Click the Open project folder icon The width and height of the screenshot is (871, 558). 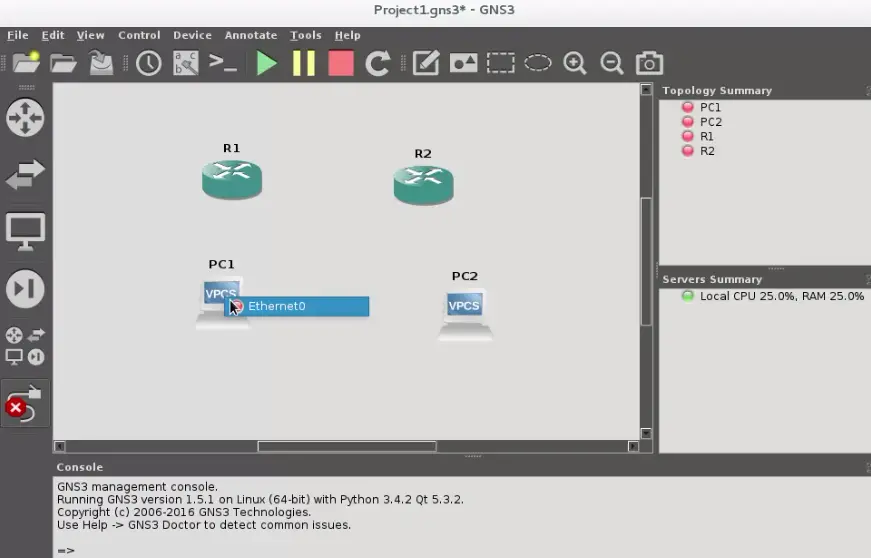click(63, 63)
